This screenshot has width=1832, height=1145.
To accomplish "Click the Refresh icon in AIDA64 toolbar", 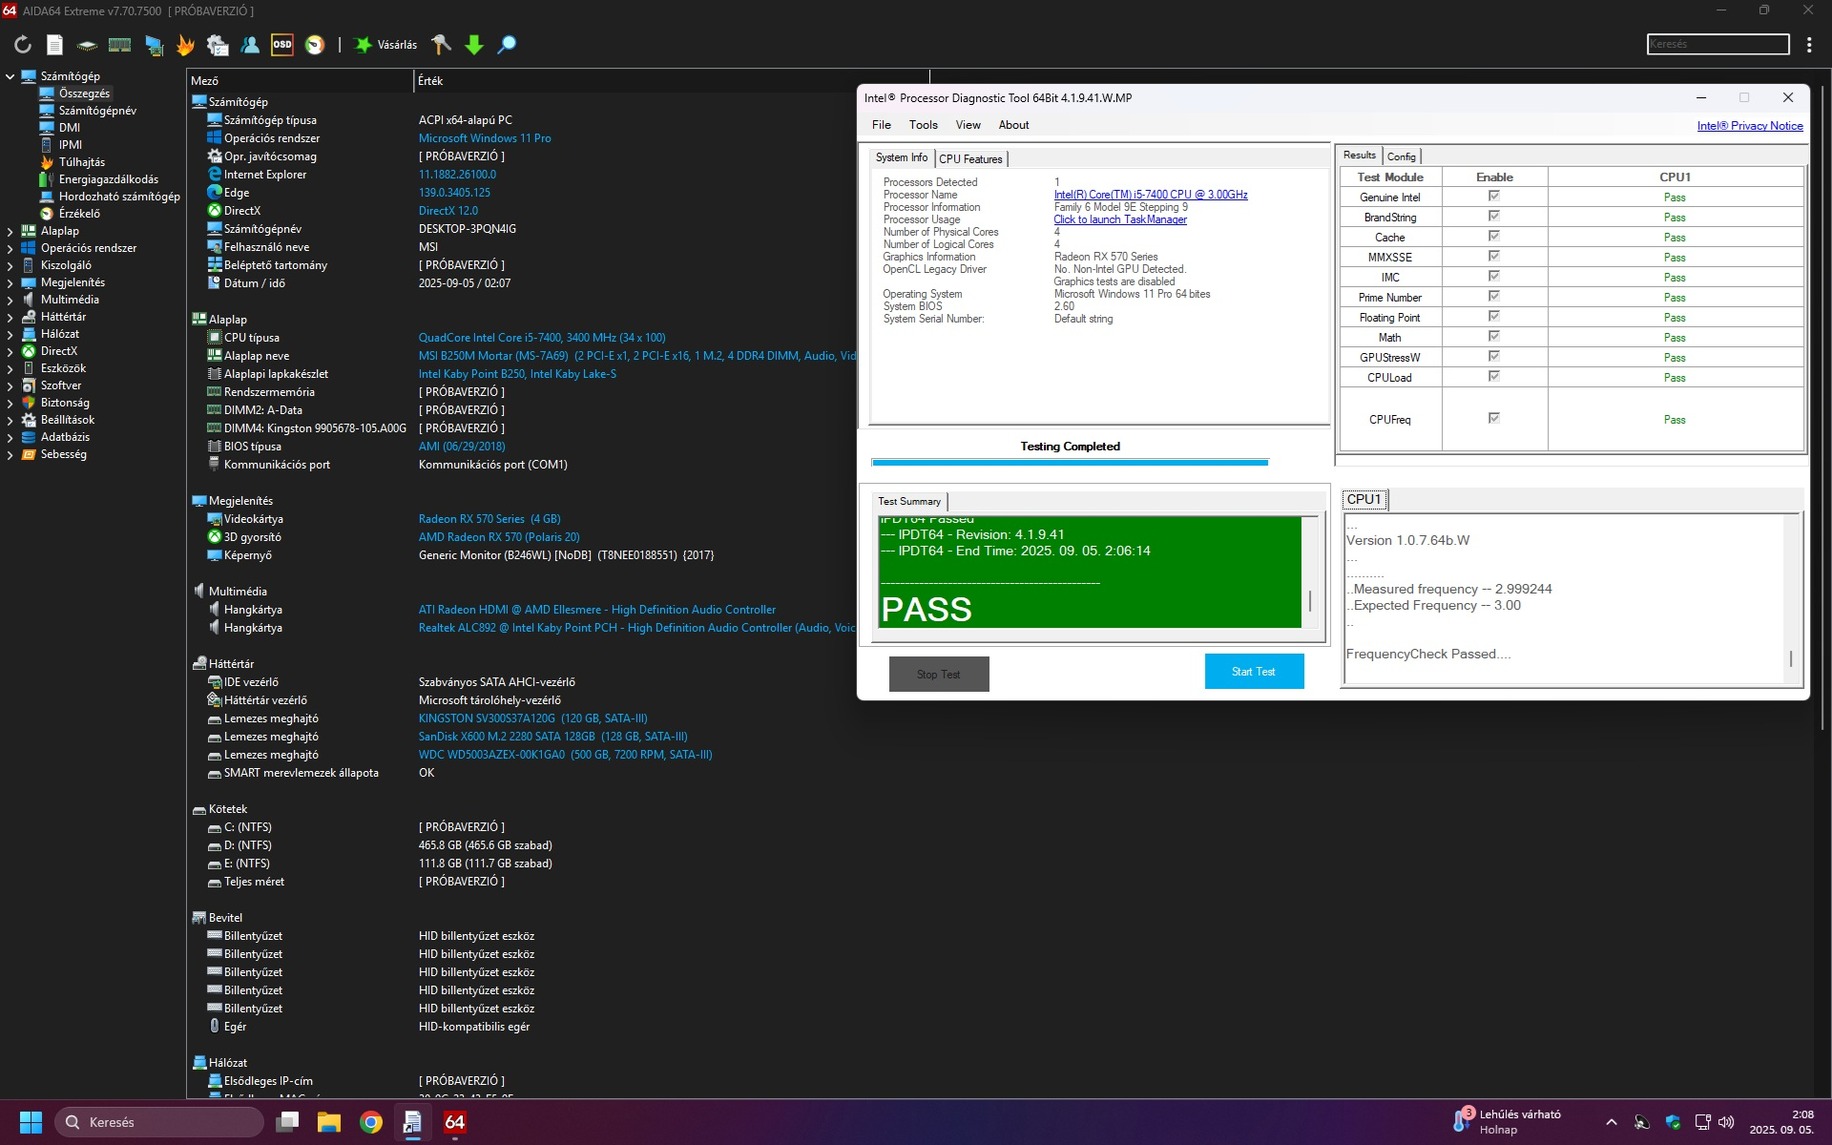I will coord(22,45).
